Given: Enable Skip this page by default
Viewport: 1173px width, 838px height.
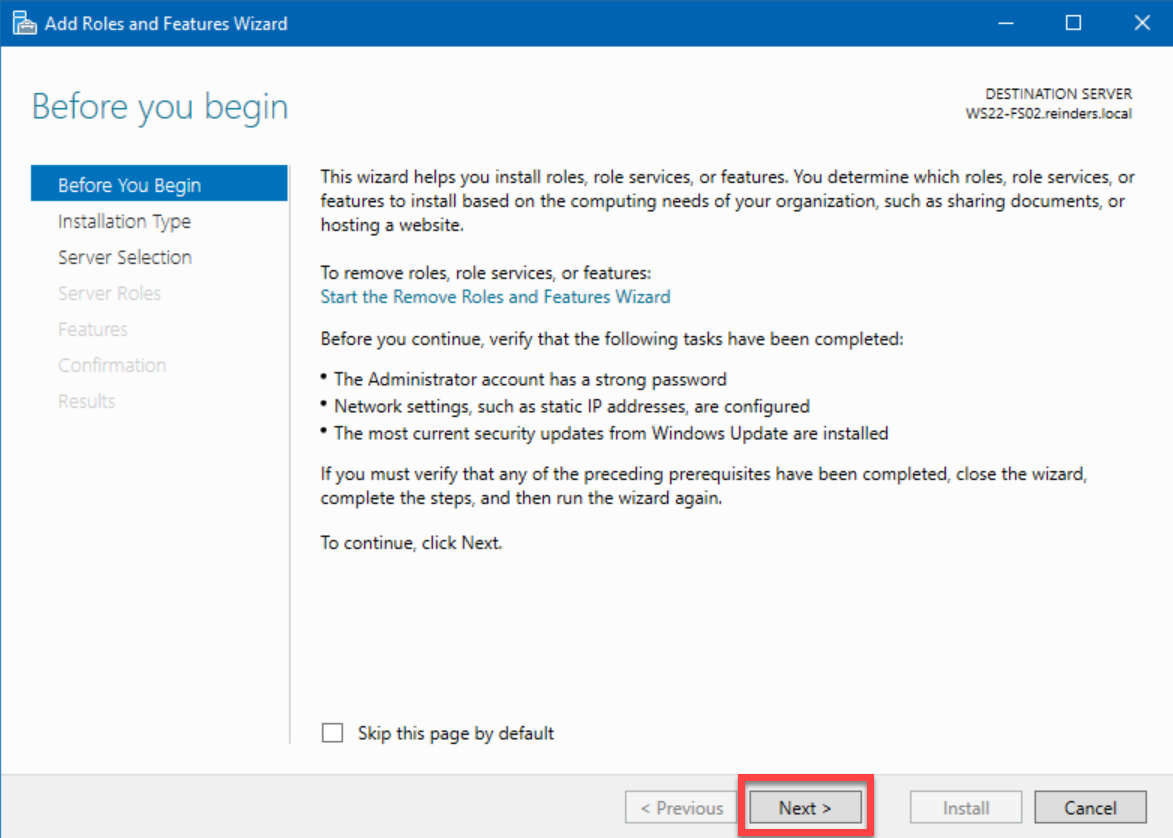Looking at the screenshot, I should pyautogui.click(x=332, y=733).
